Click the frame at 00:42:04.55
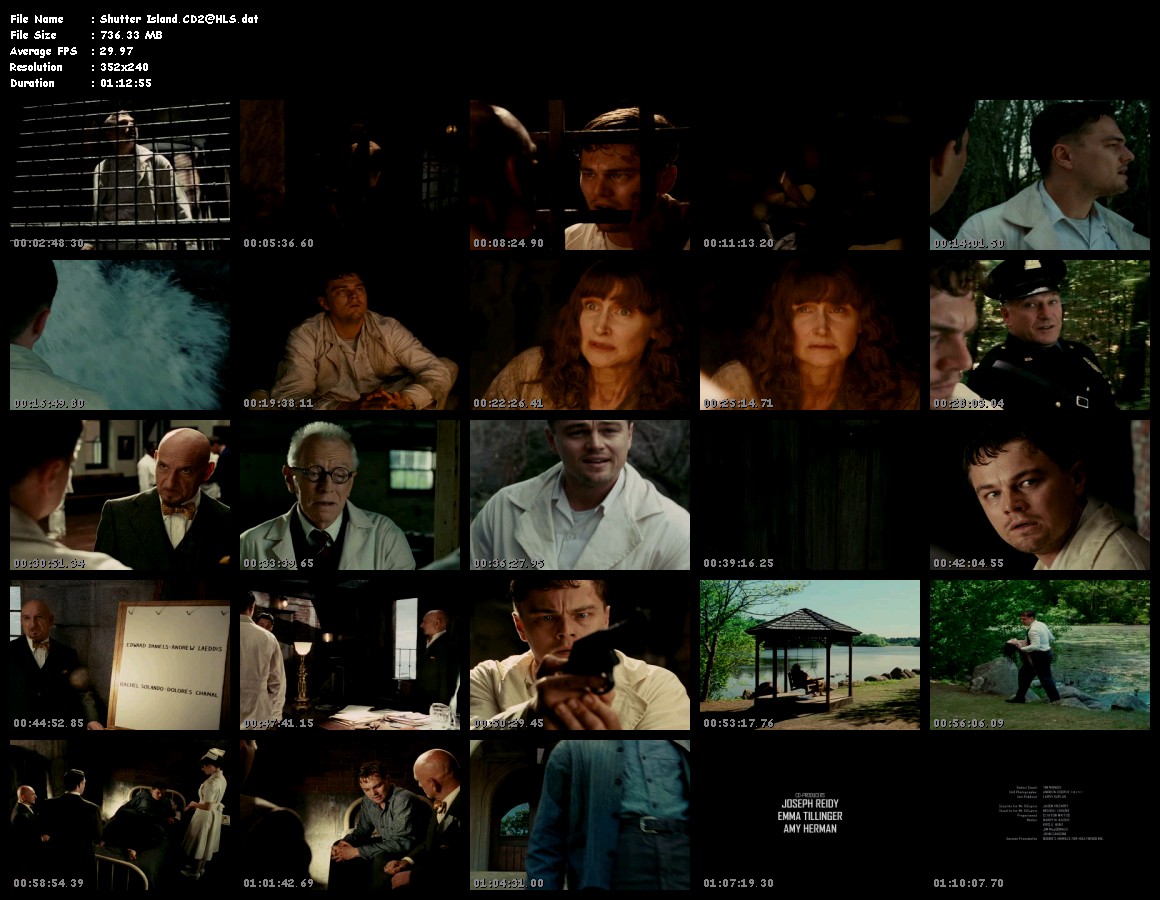Viewport: 1160px width, 900px height. (1040, 495)
